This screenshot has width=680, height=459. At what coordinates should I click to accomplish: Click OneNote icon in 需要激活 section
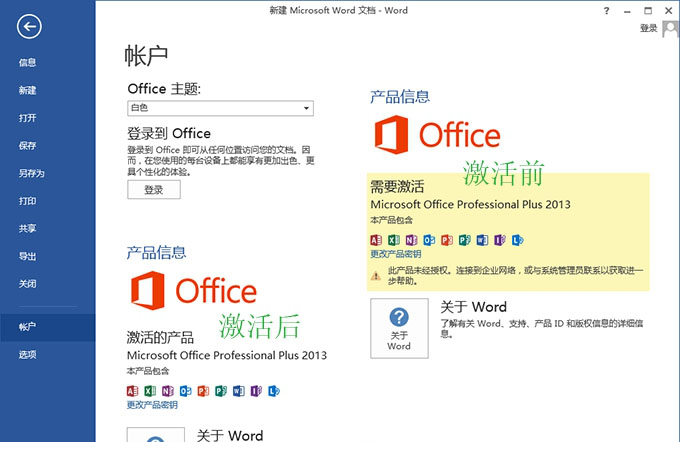pyautogui.click(x=412, y=240)
